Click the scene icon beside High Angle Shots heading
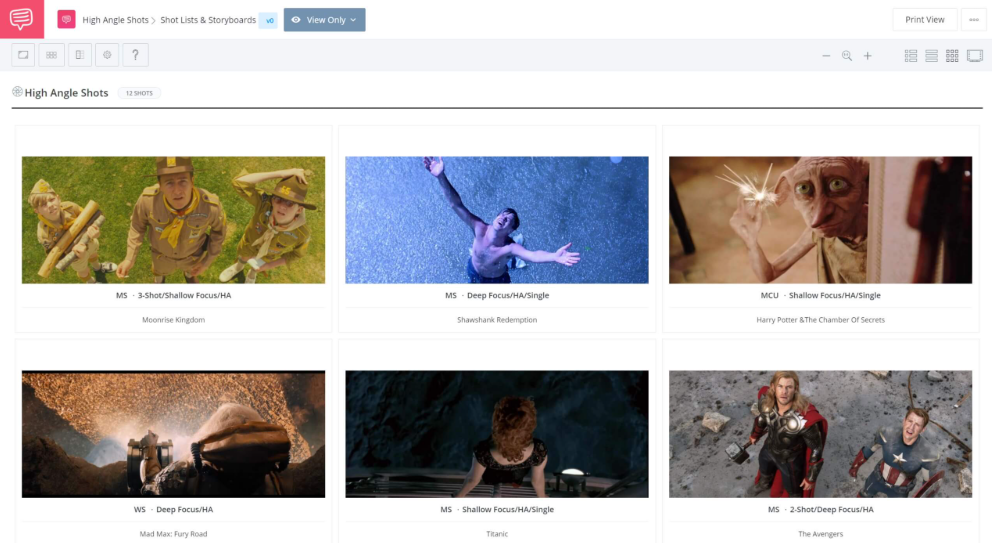Viewport: 992px width, 543px height. pyautogui.click(x=17, y=92)
